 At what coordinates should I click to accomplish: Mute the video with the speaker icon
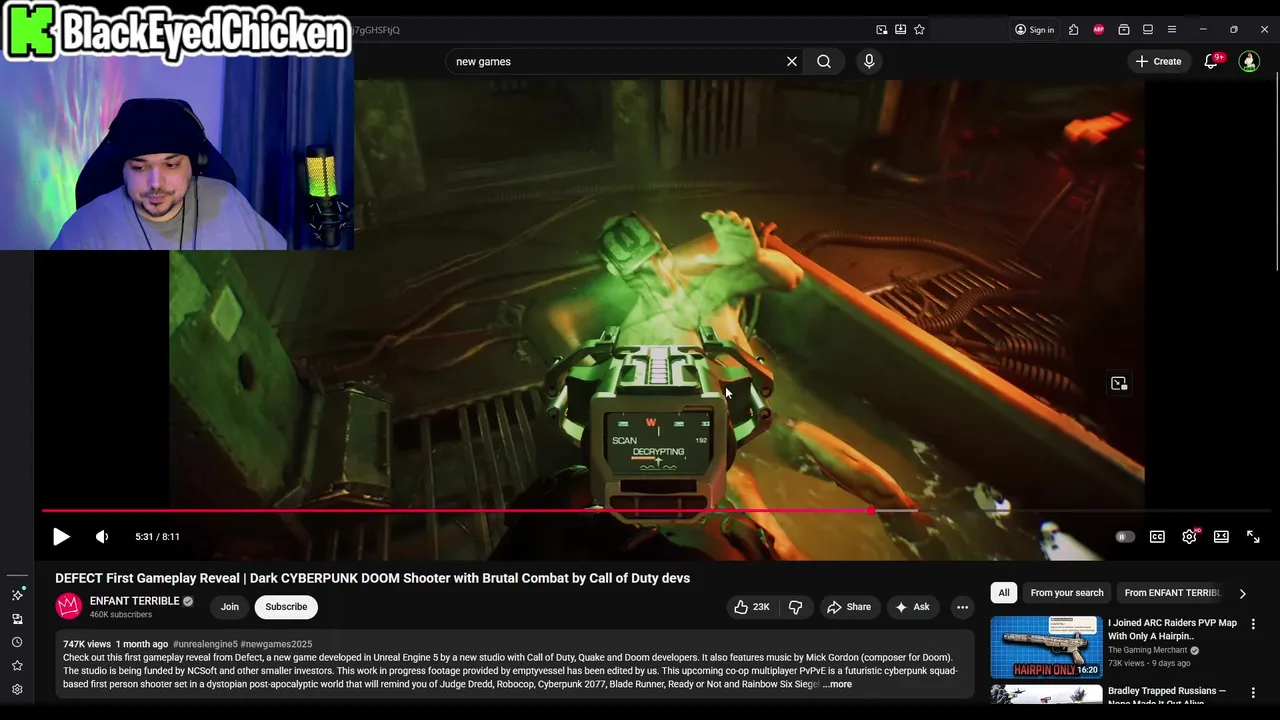pos(102,537)
